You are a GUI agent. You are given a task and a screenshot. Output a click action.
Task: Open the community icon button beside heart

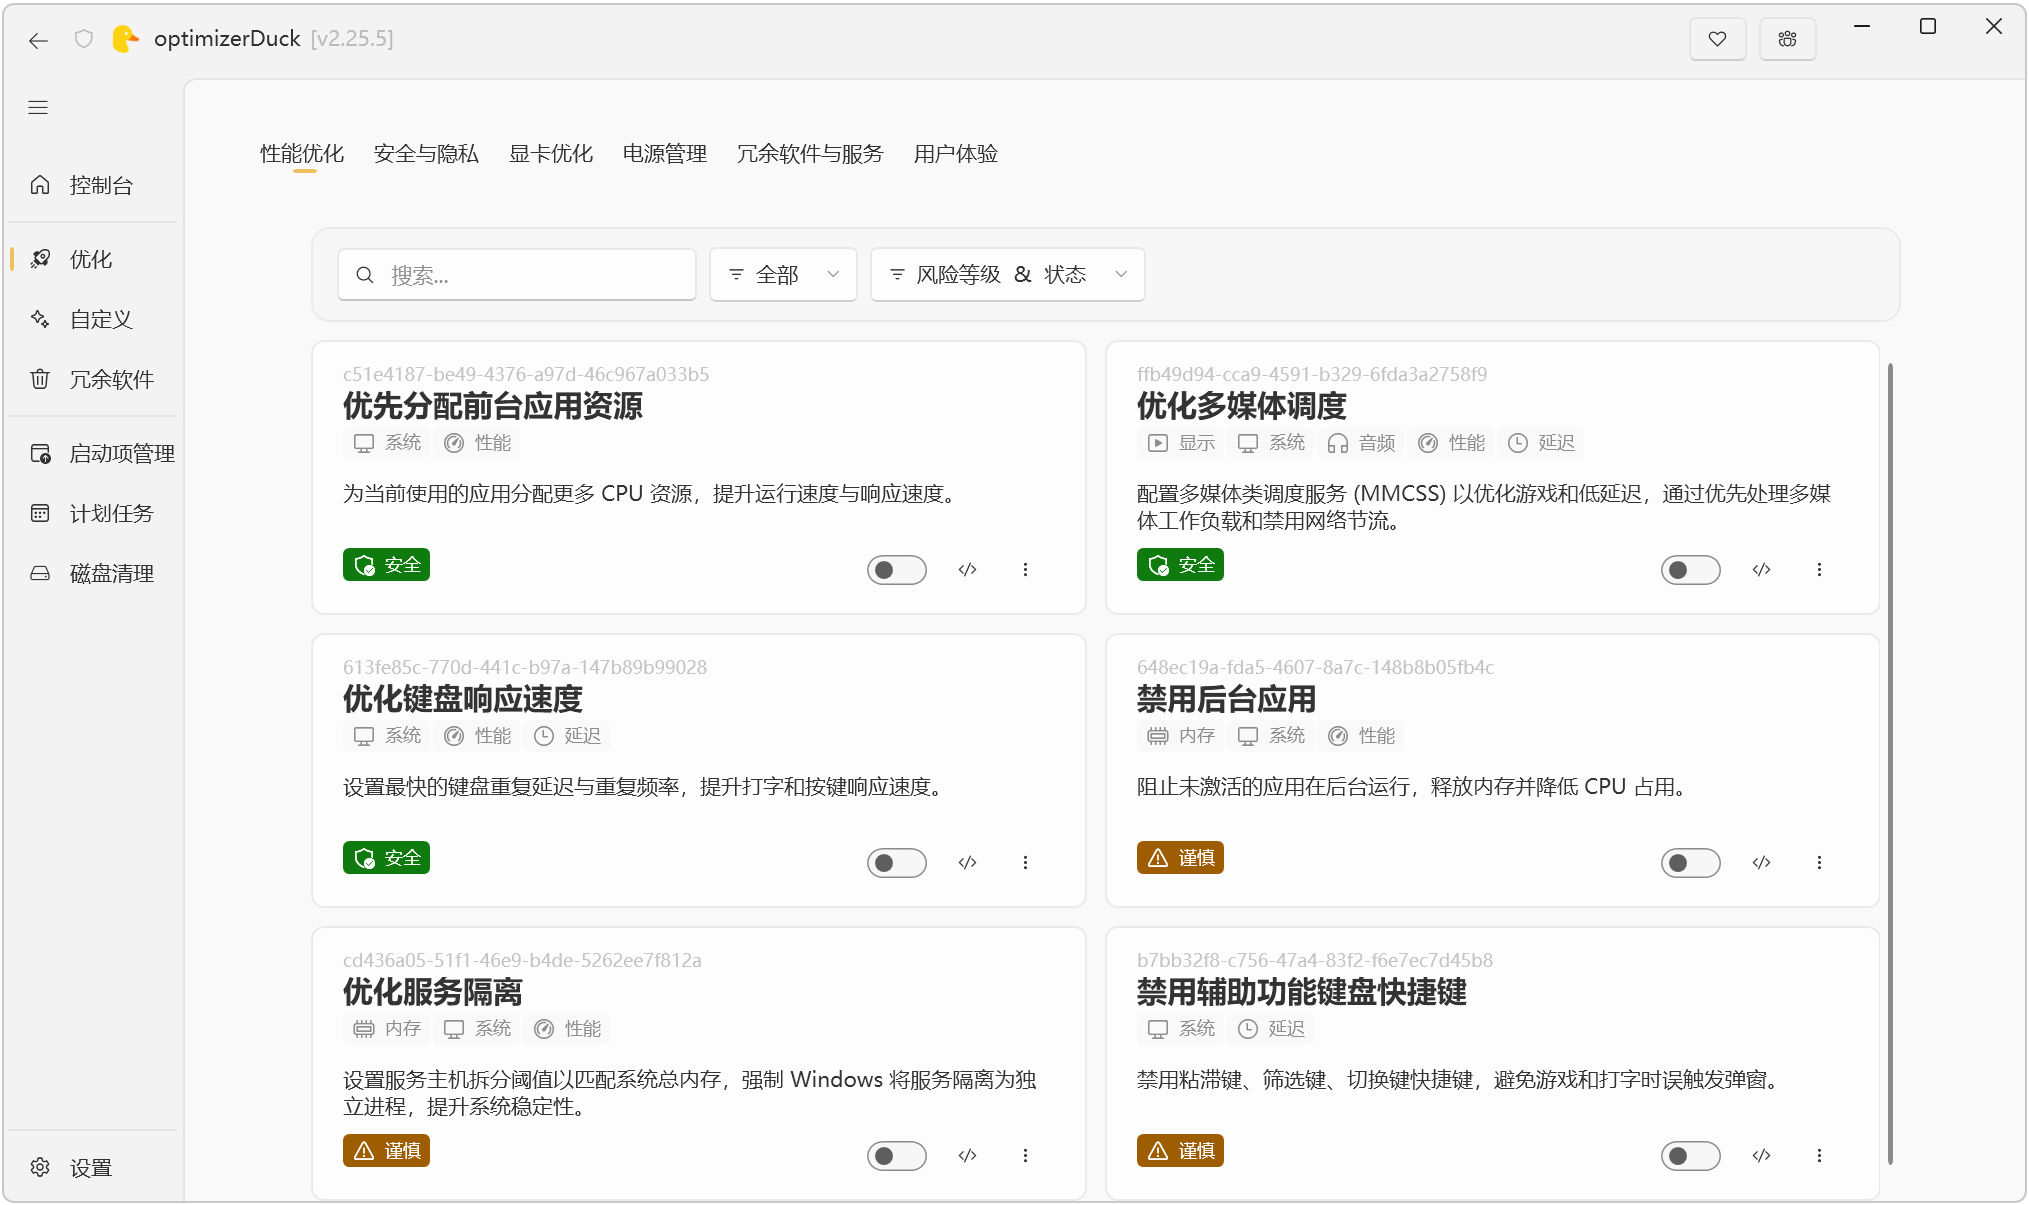[1787, 39]
